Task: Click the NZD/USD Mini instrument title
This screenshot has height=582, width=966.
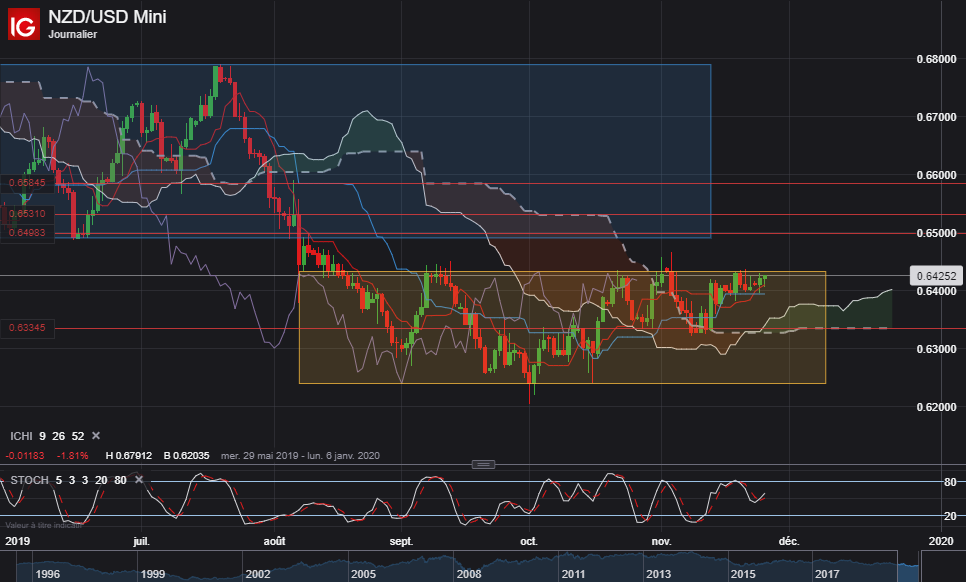Action: [x=107, y=17]
